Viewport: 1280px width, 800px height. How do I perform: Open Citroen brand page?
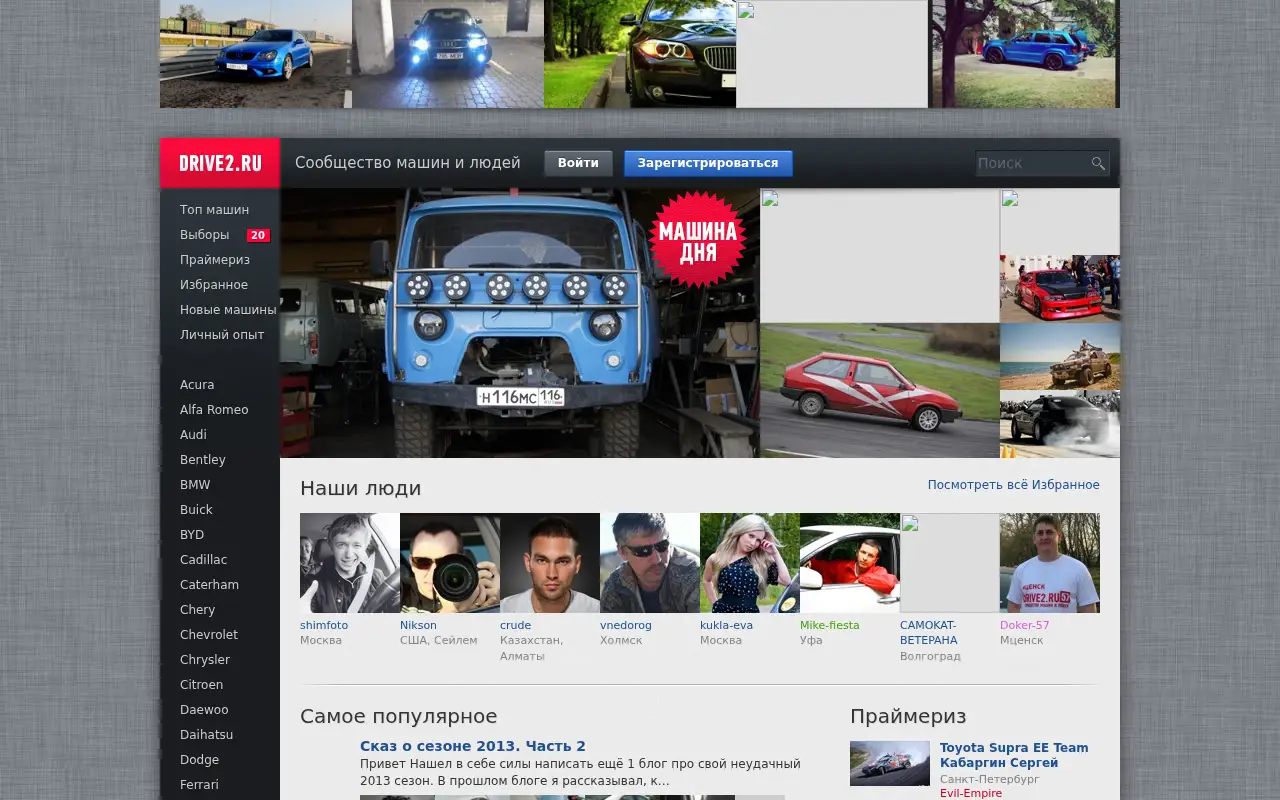(201, 685)
